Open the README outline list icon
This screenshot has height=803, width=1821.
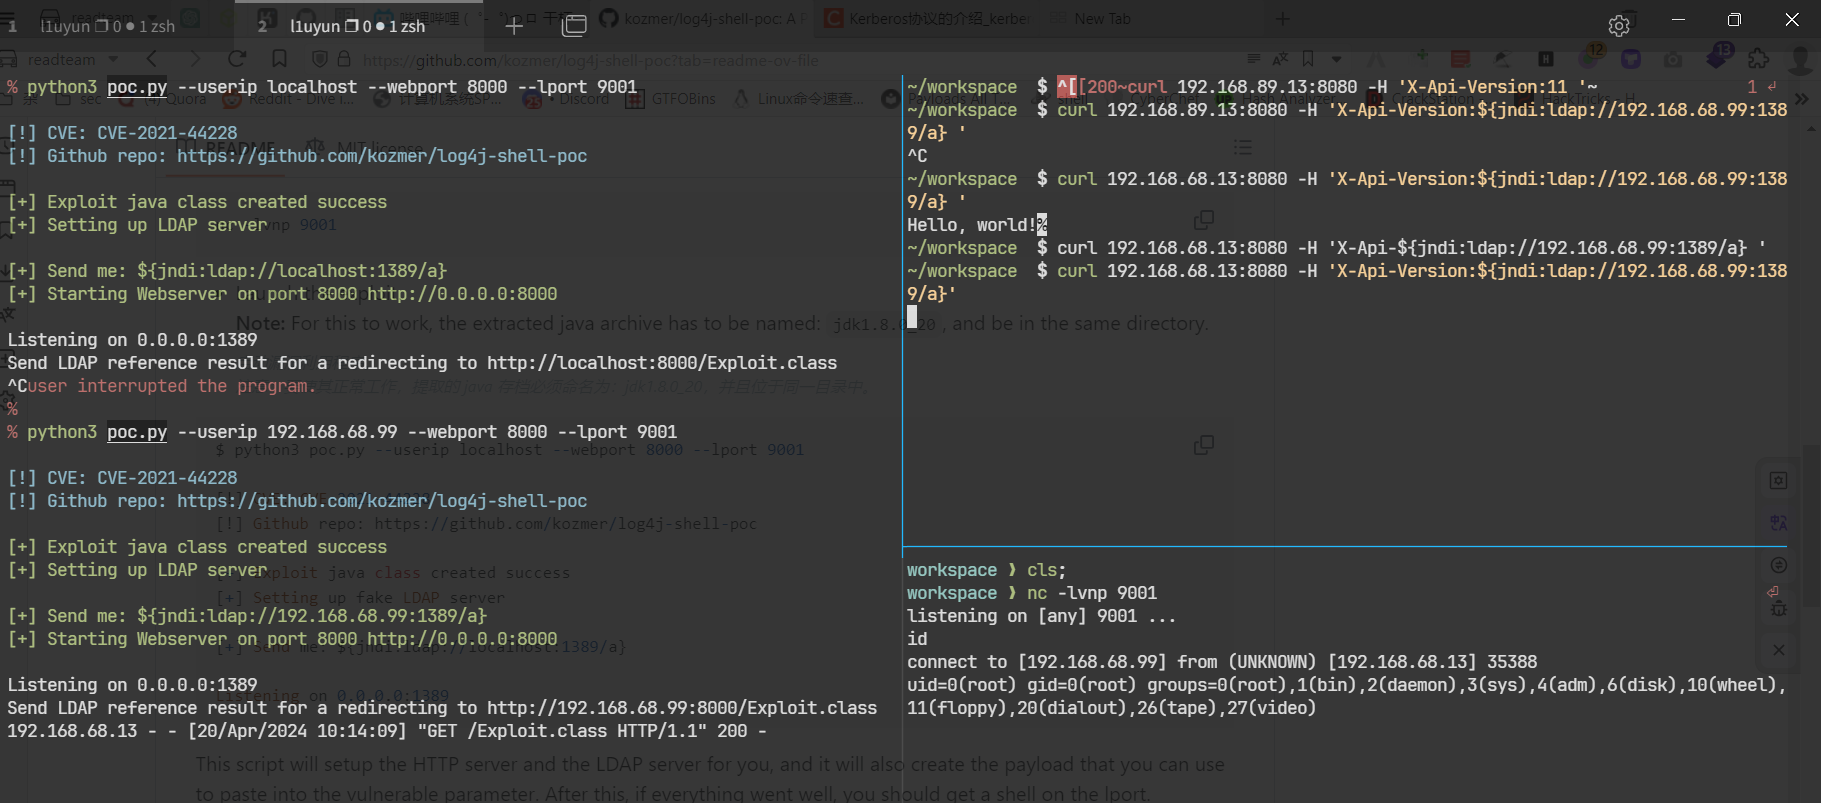1242,147
